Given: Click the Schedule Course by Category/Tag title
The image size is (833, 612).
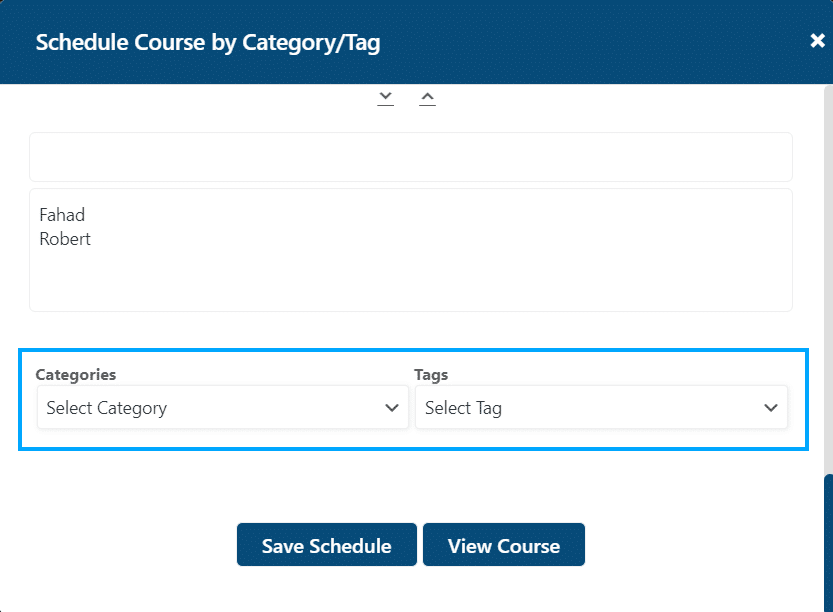Looking at the screenshot, I should [x=208, y=42].
